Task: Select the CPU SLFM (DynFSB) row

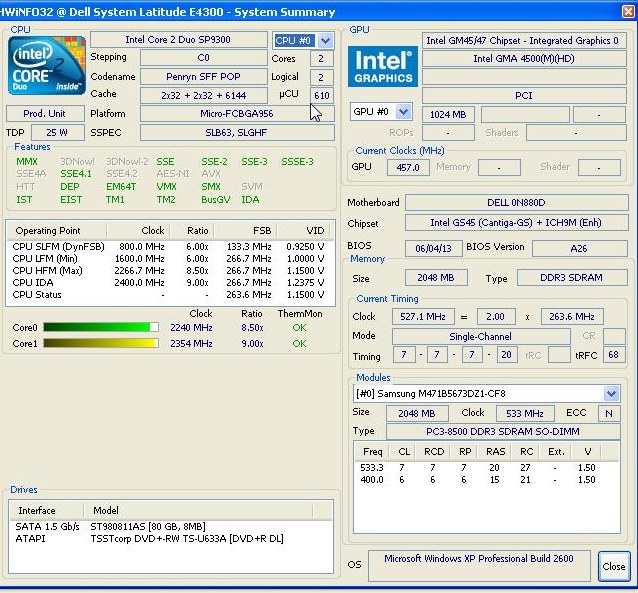Action: [x=170, y=247]
